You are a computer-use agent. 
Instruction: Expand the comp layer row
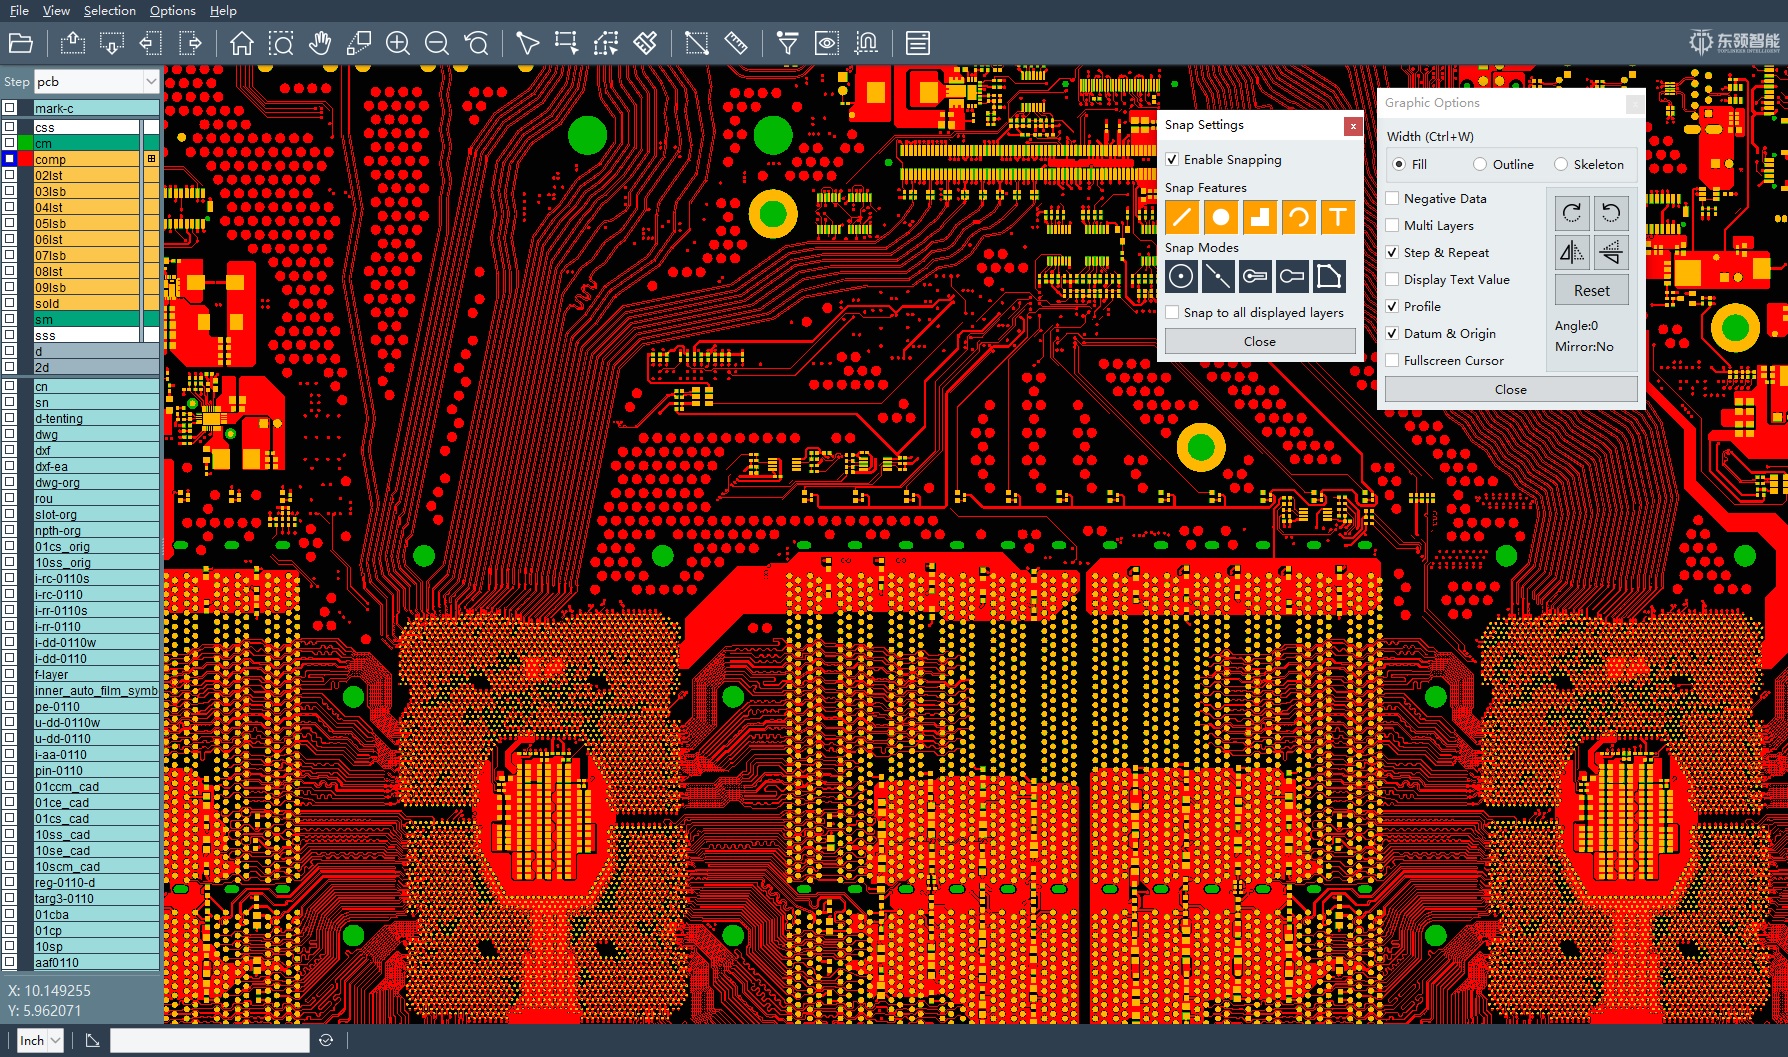tap(151, 158)
